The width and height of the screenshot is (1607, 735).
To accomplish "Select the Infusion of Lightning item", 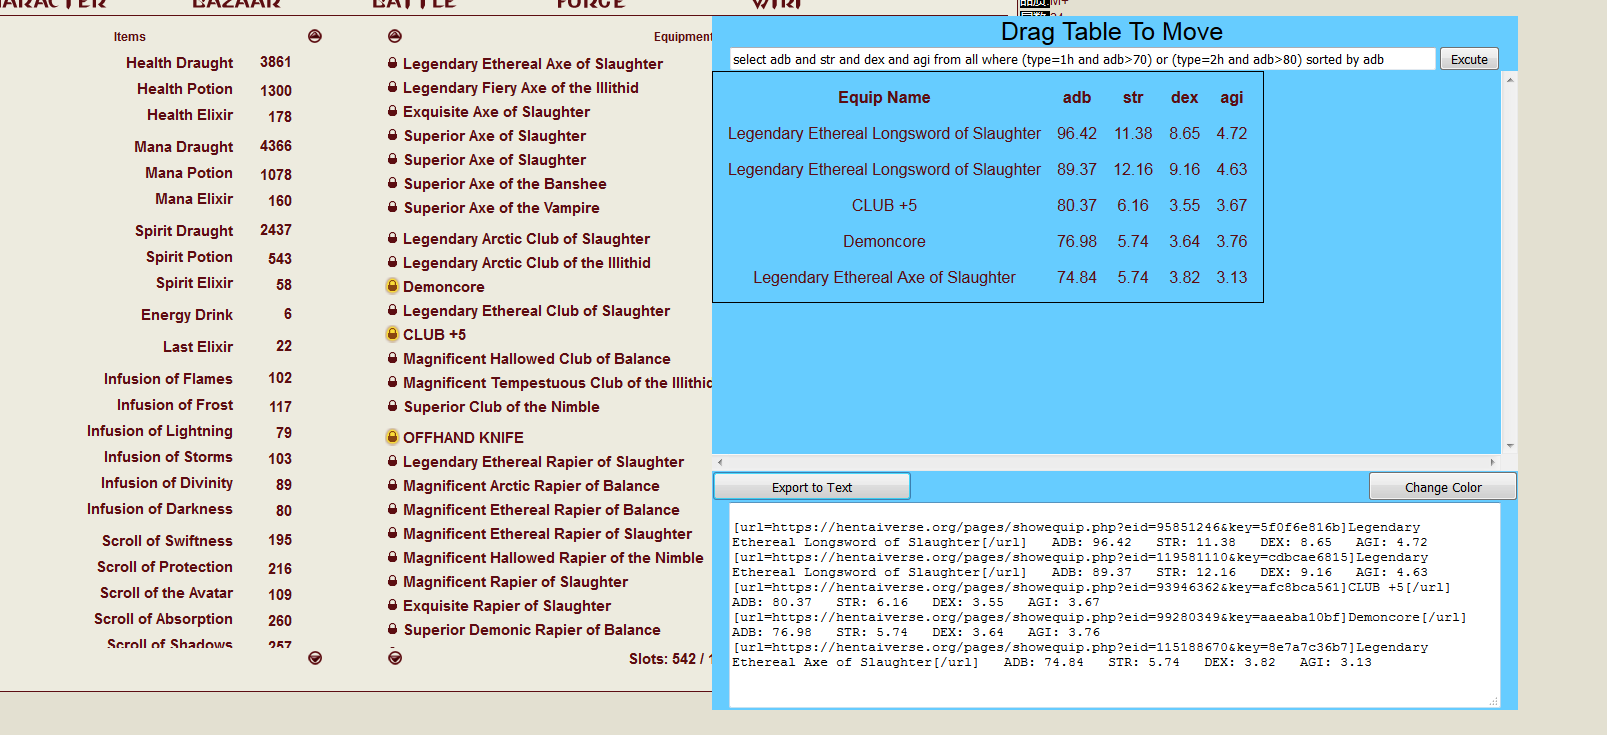I will pos(160,431).
